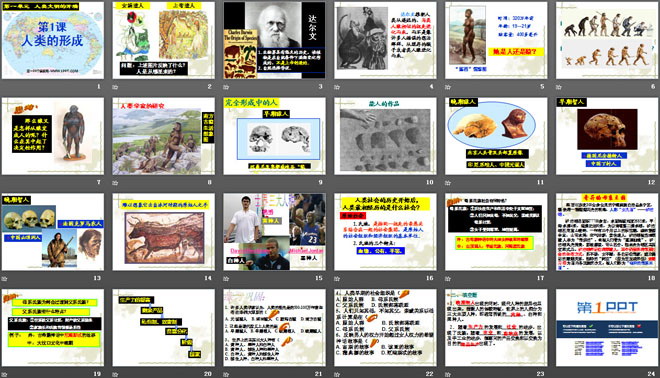Select slide 22 quiz starting with question 4
This screenshot has height=378, width=660.
(x=385, y=327)
